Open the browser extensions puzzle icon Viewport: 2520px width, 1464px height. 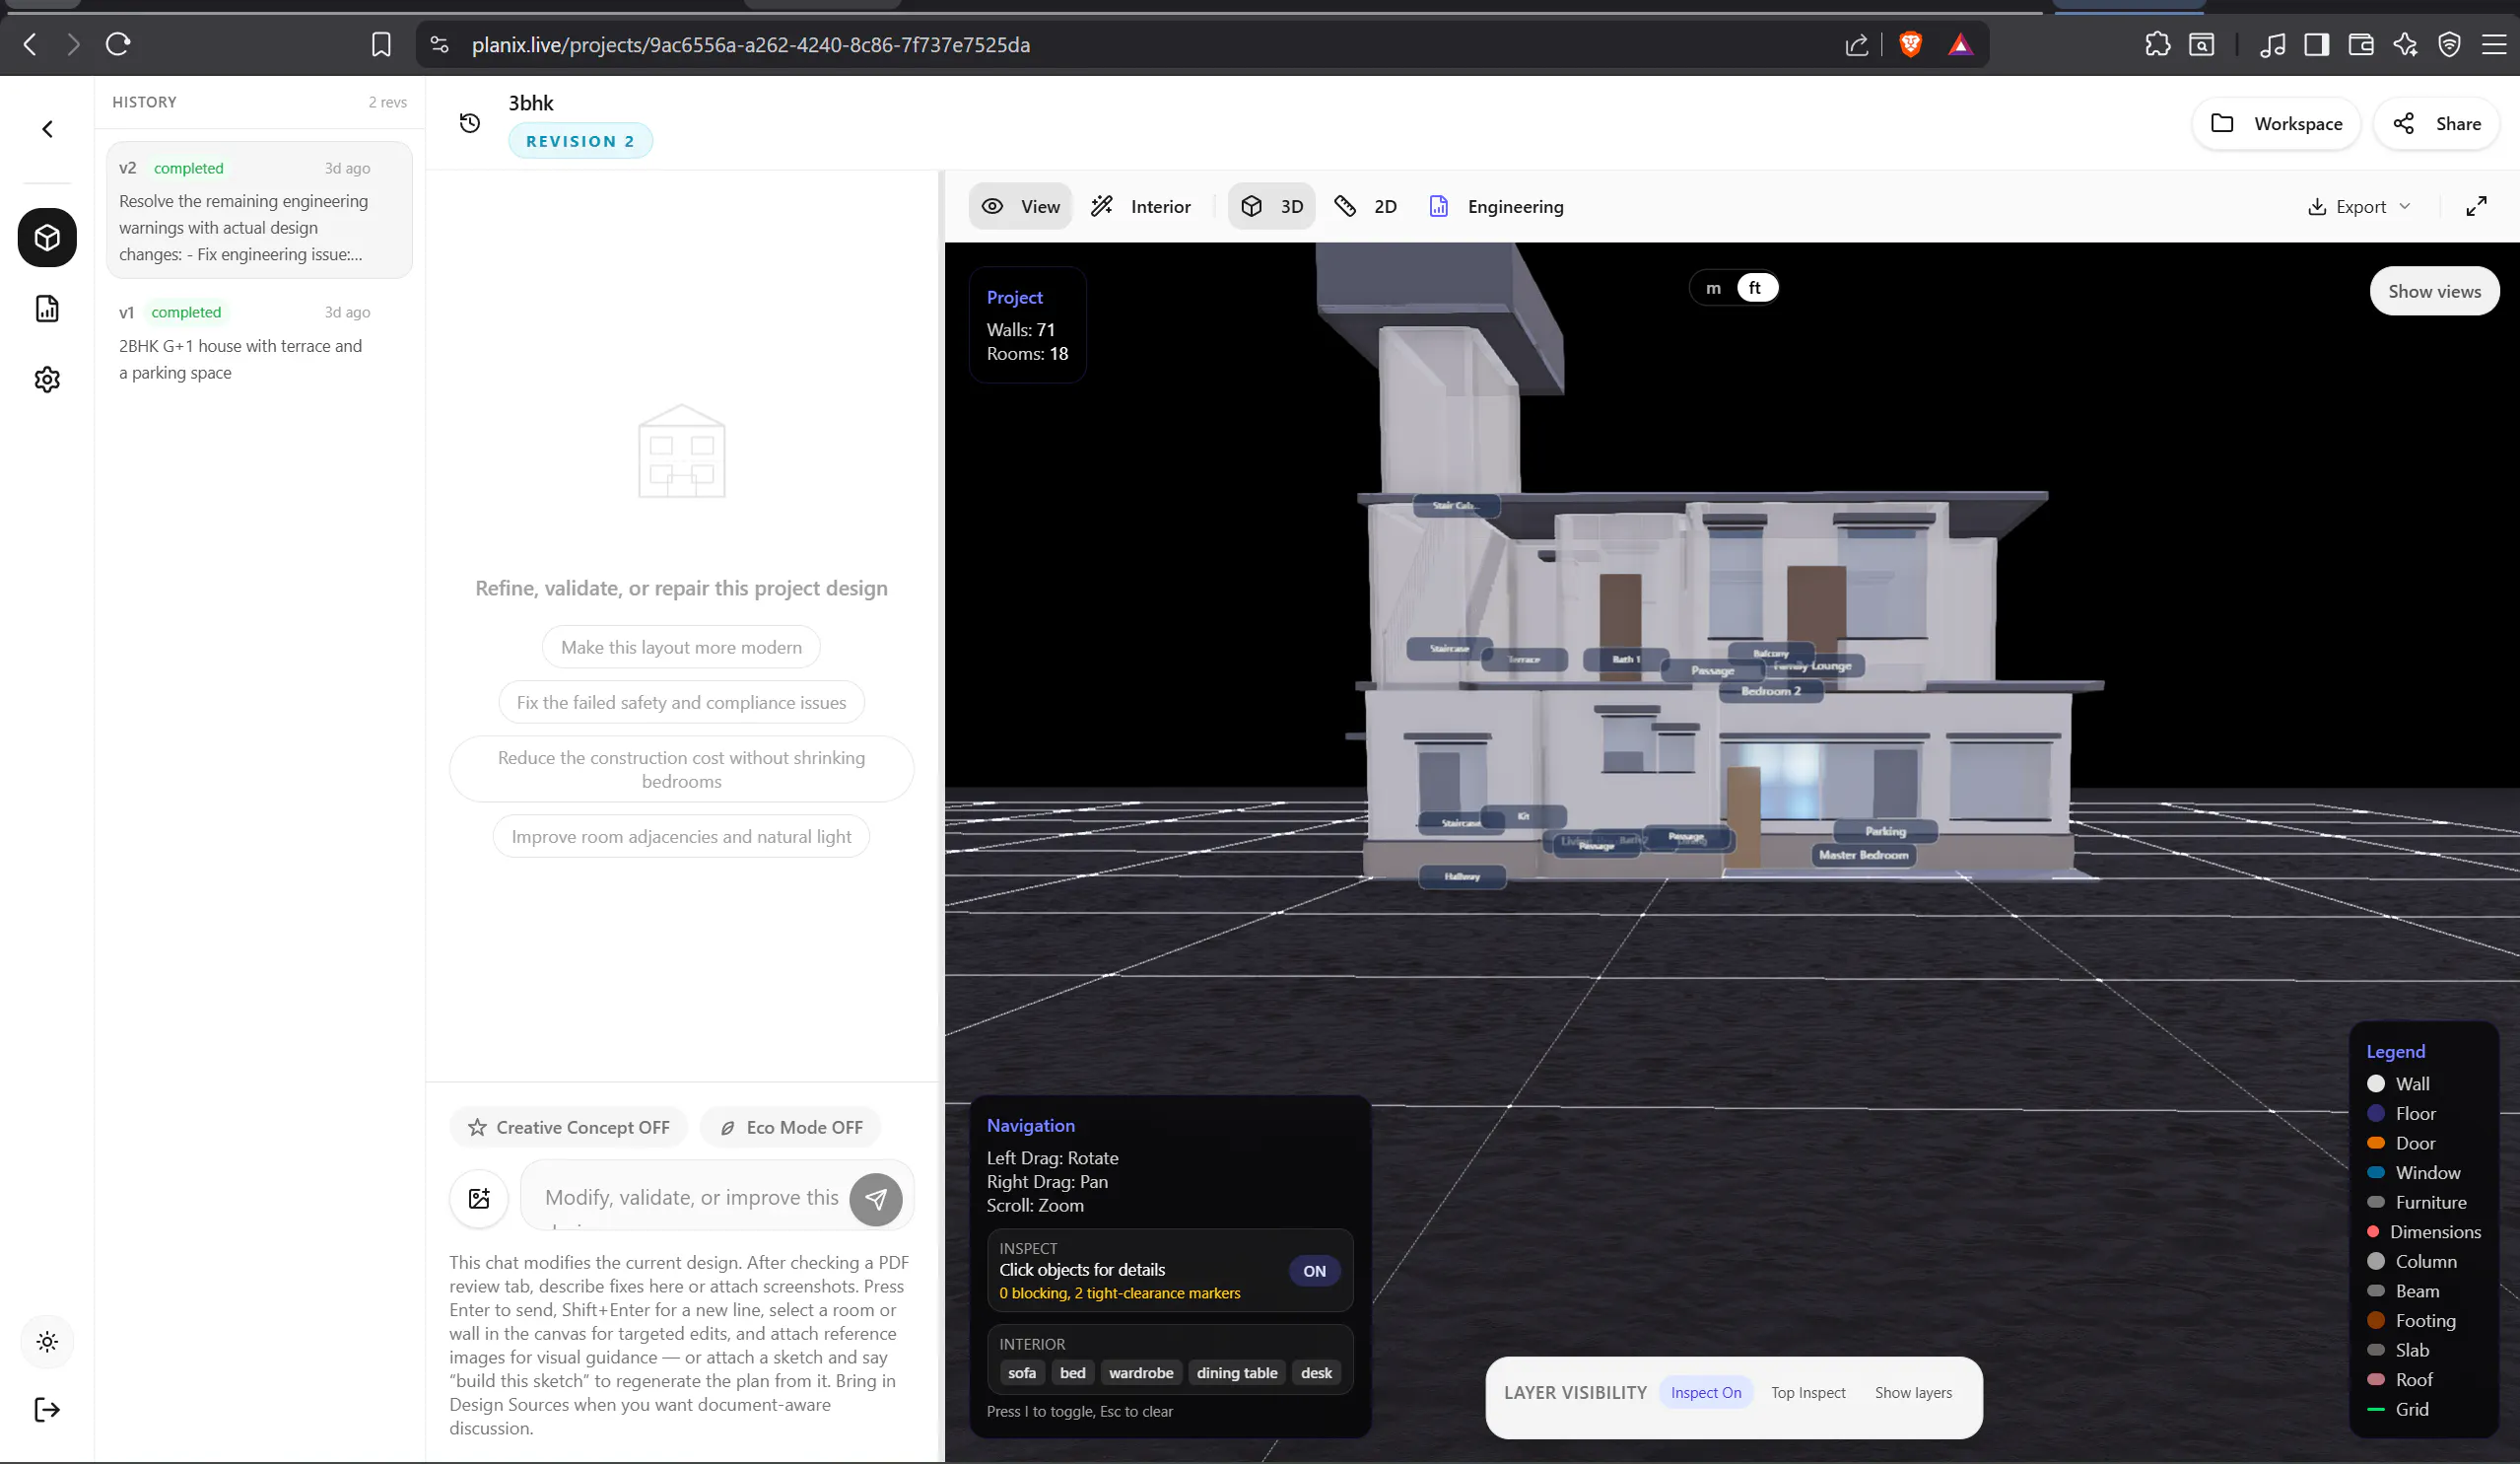coord(2158,44)
